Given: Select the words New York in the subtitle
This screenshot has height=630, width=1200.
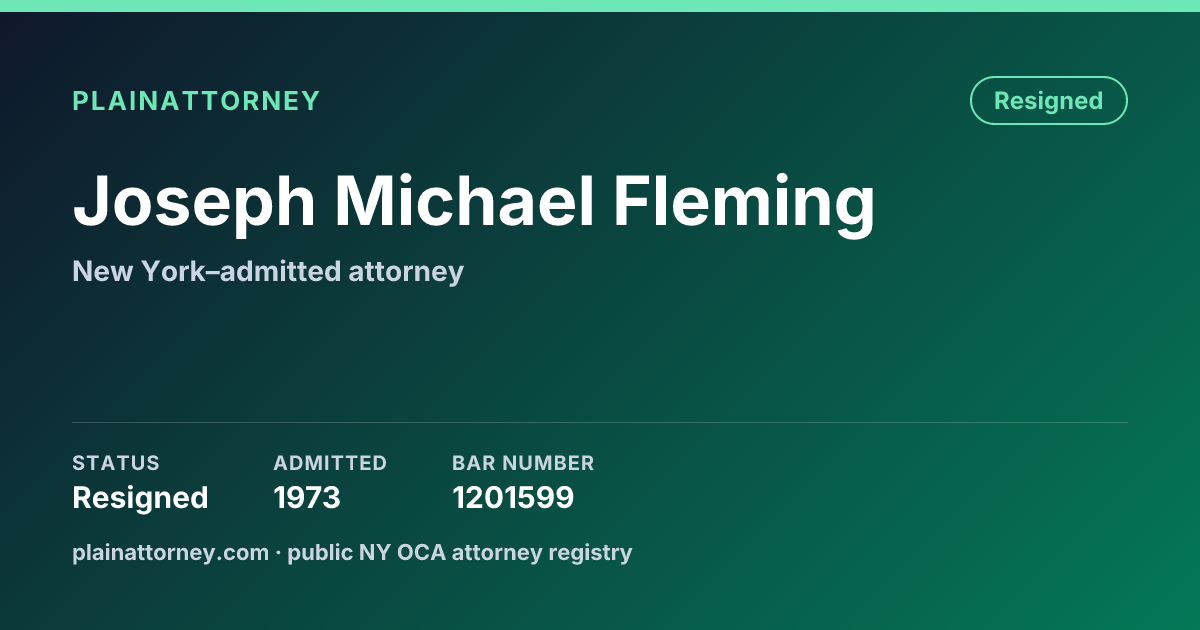Looking at the screenshot, I should click(134, 271).
